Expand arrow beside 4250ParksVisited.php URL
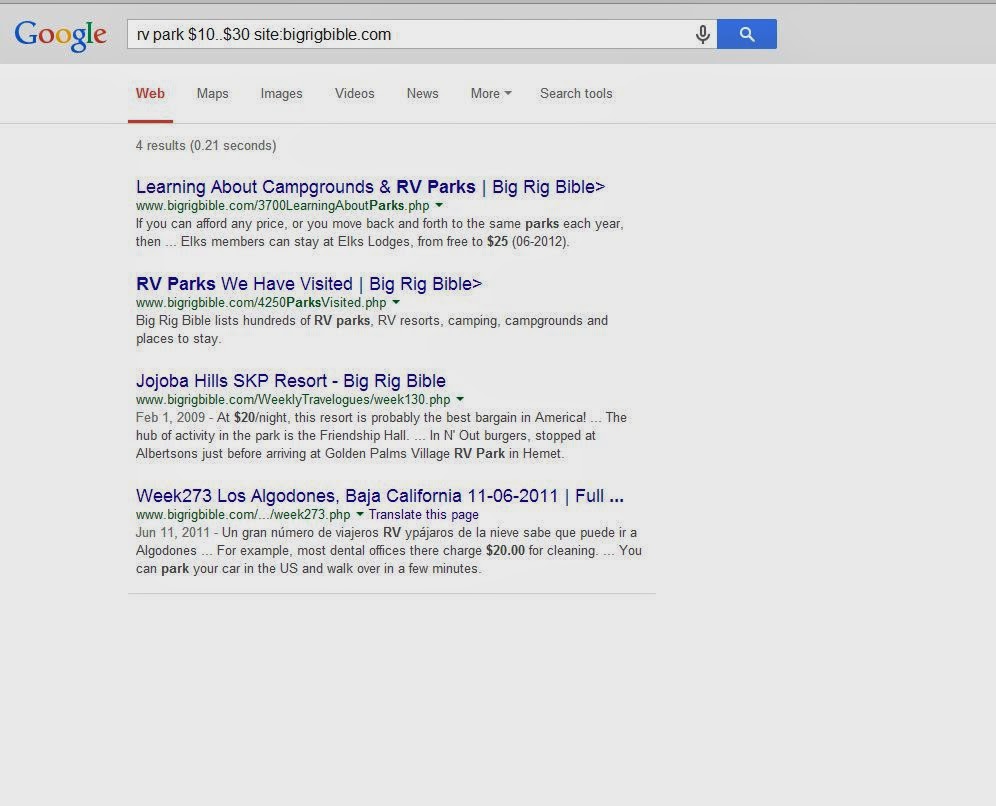996x806 pixels. [x=396, y=302]
